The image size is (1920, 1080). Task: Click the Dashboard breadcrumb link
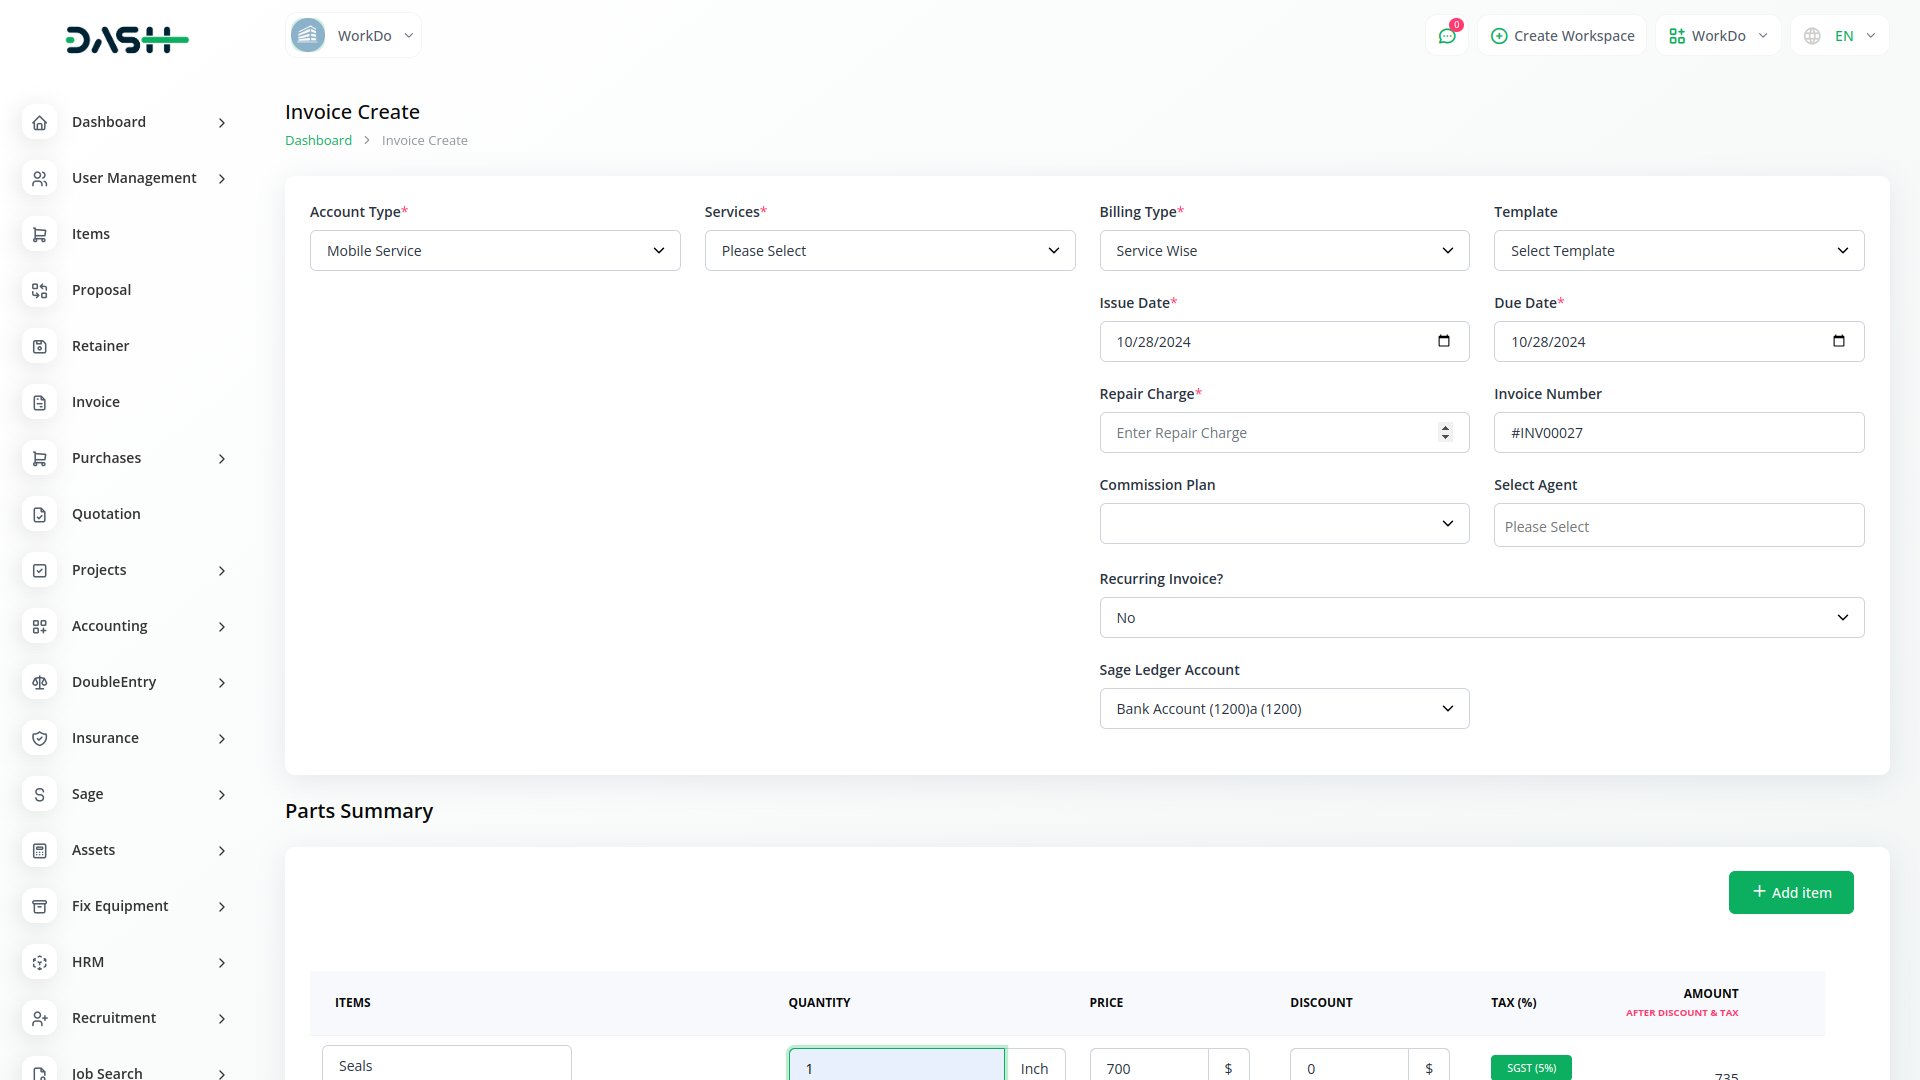point(318,141)
